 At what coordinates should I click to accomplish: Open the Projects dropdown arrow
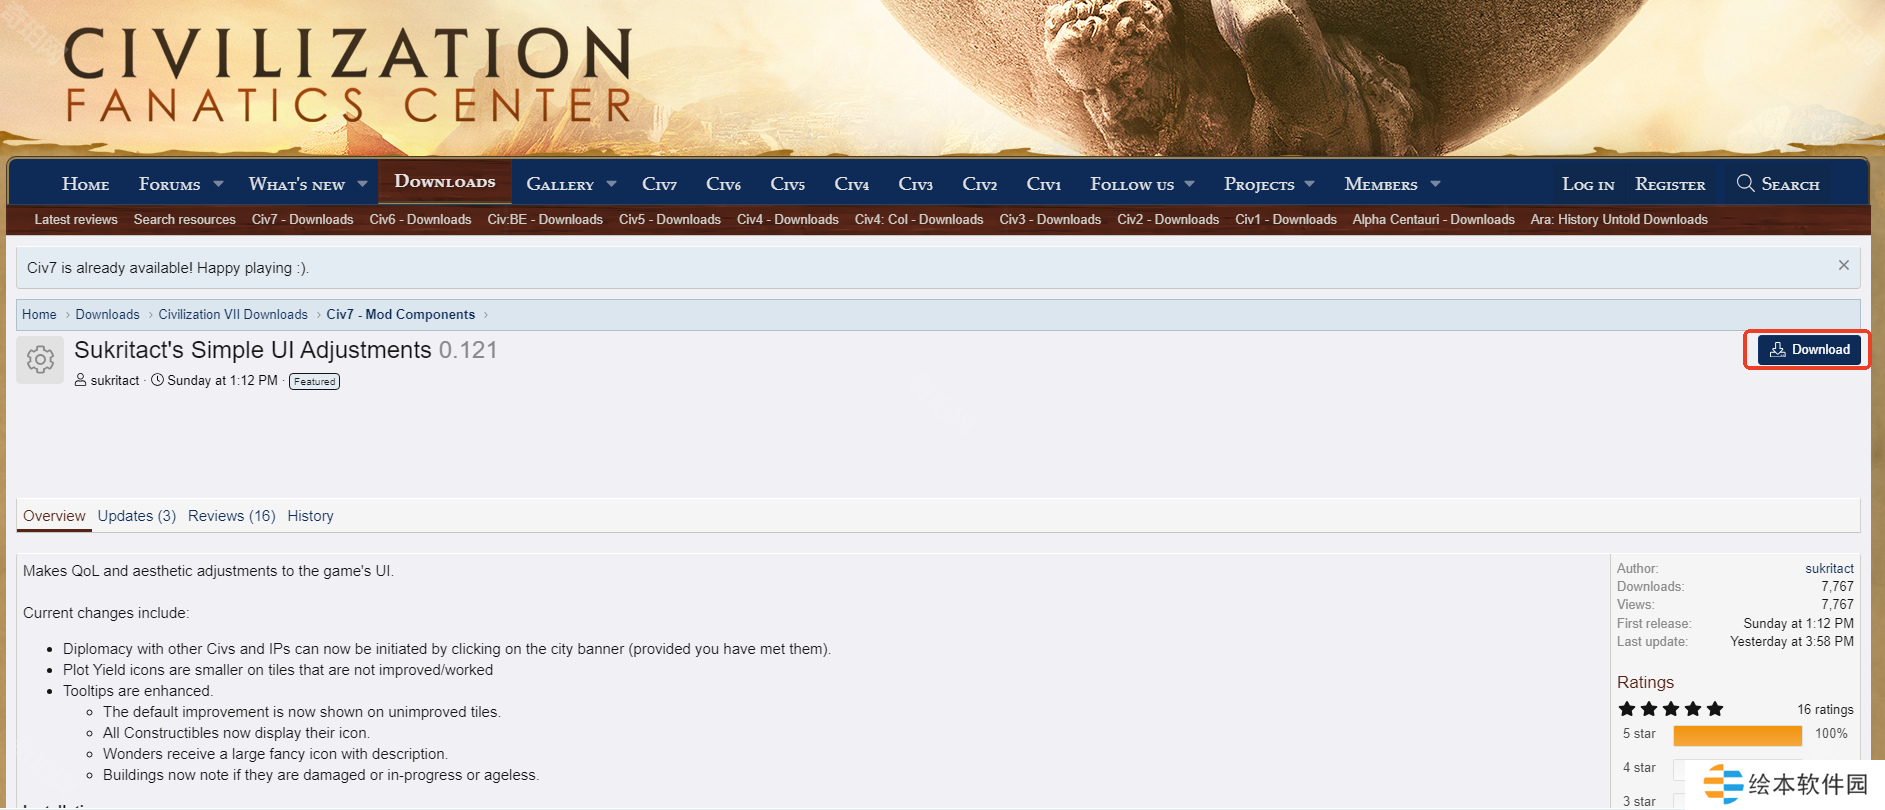1309,184
